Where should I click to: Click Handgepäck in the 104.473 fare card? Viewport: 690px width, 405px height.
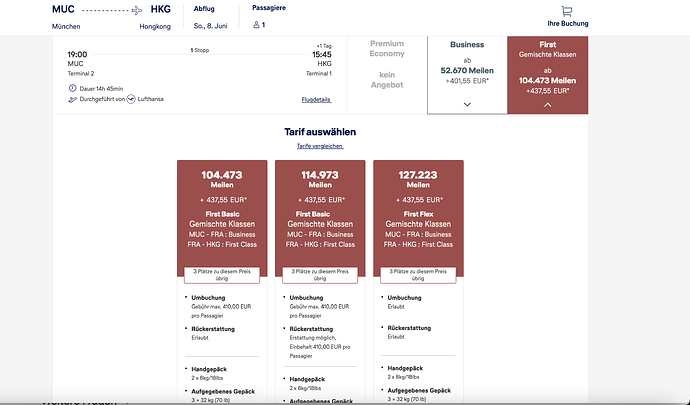pos(209,369)
